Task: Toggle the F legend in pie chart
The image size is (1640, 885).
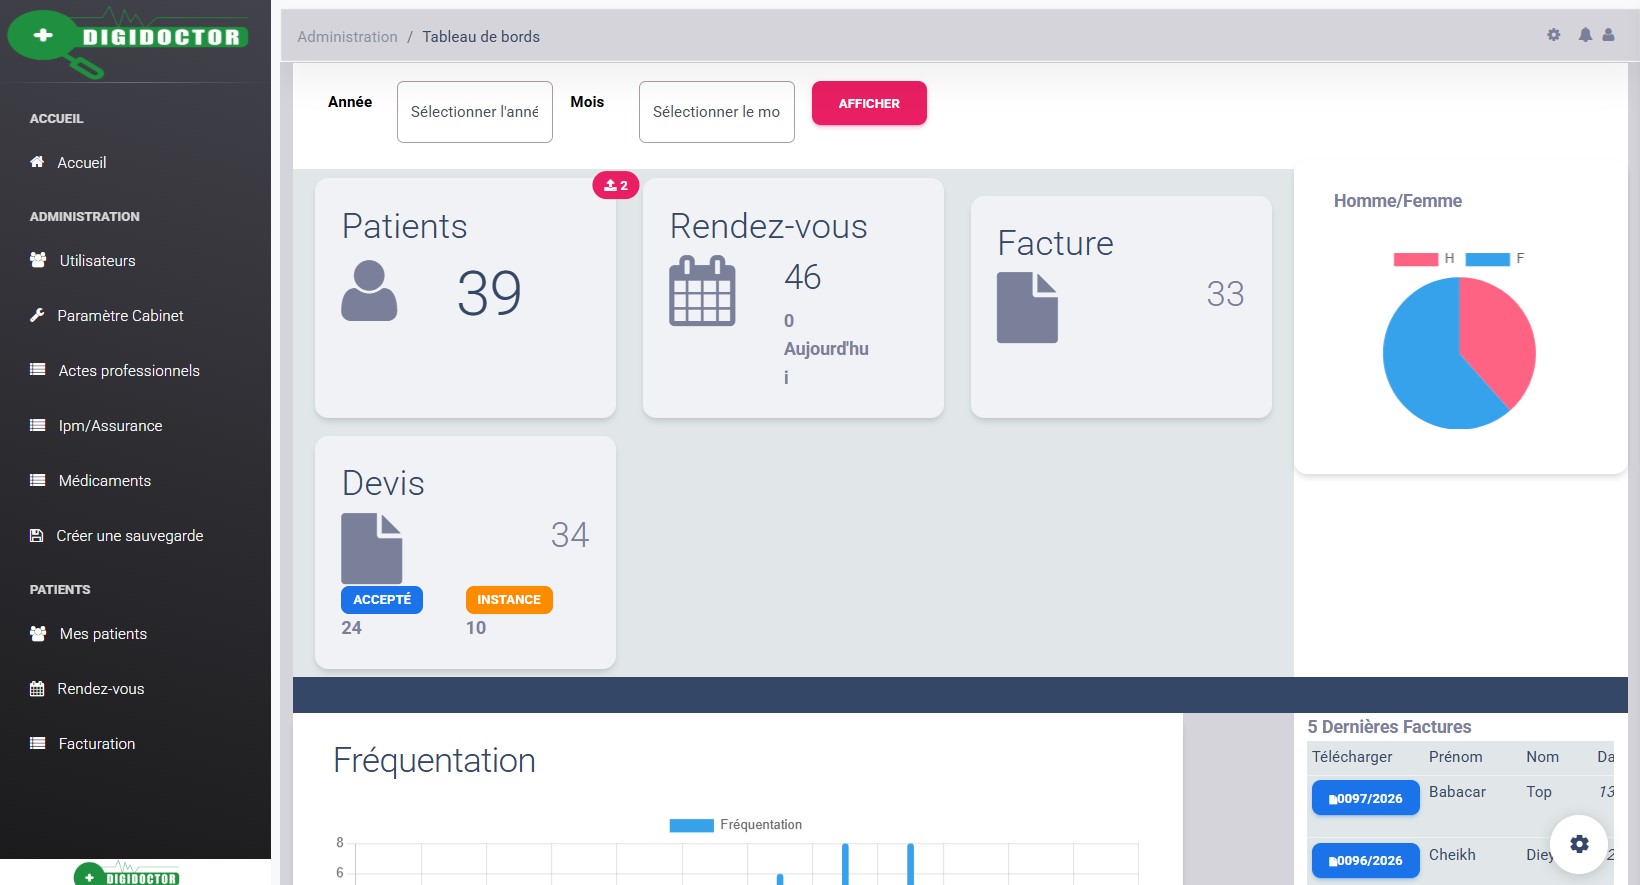Action: click(1495, 259)
